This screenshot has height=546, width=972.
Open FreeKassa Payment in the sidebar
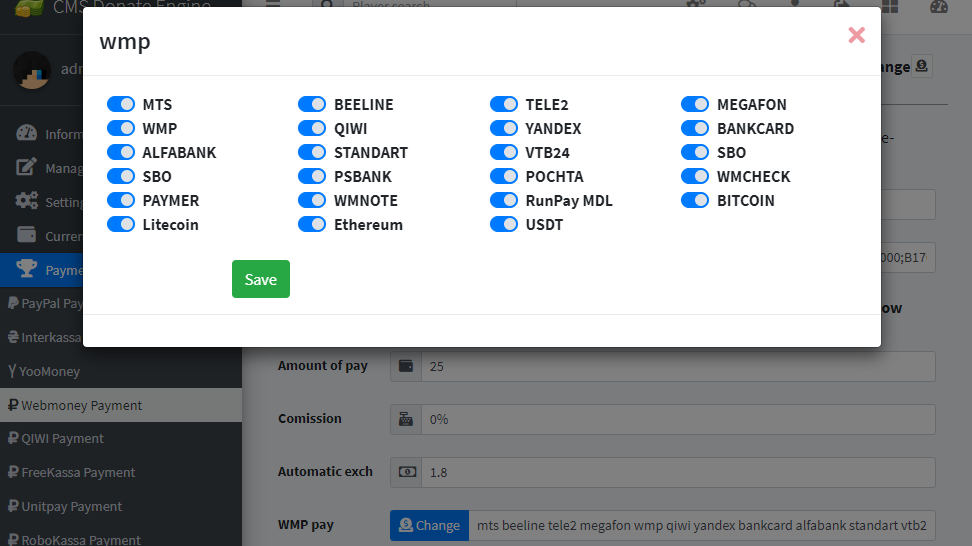(x=78, y=472)
